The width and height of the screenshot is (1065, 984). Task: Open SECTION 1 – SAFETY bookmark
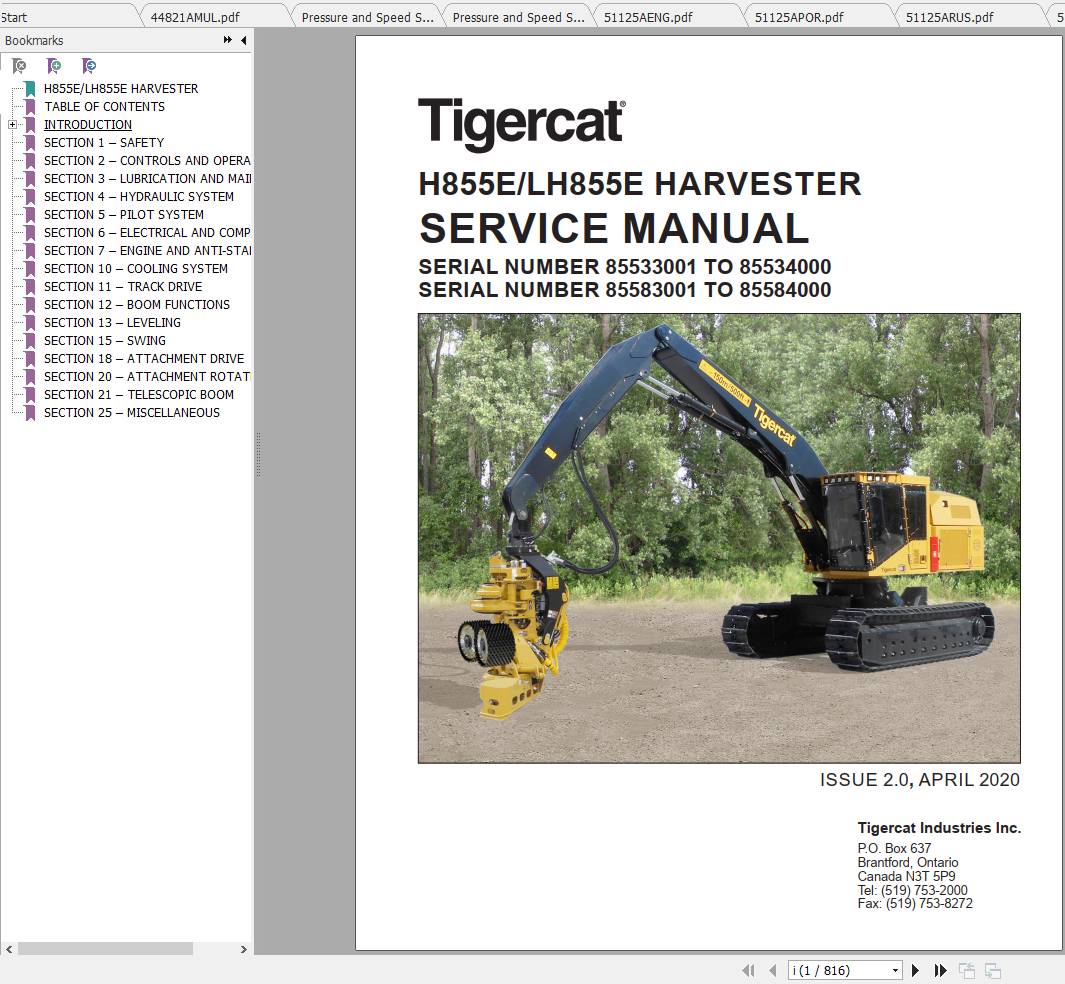point(104,142)
